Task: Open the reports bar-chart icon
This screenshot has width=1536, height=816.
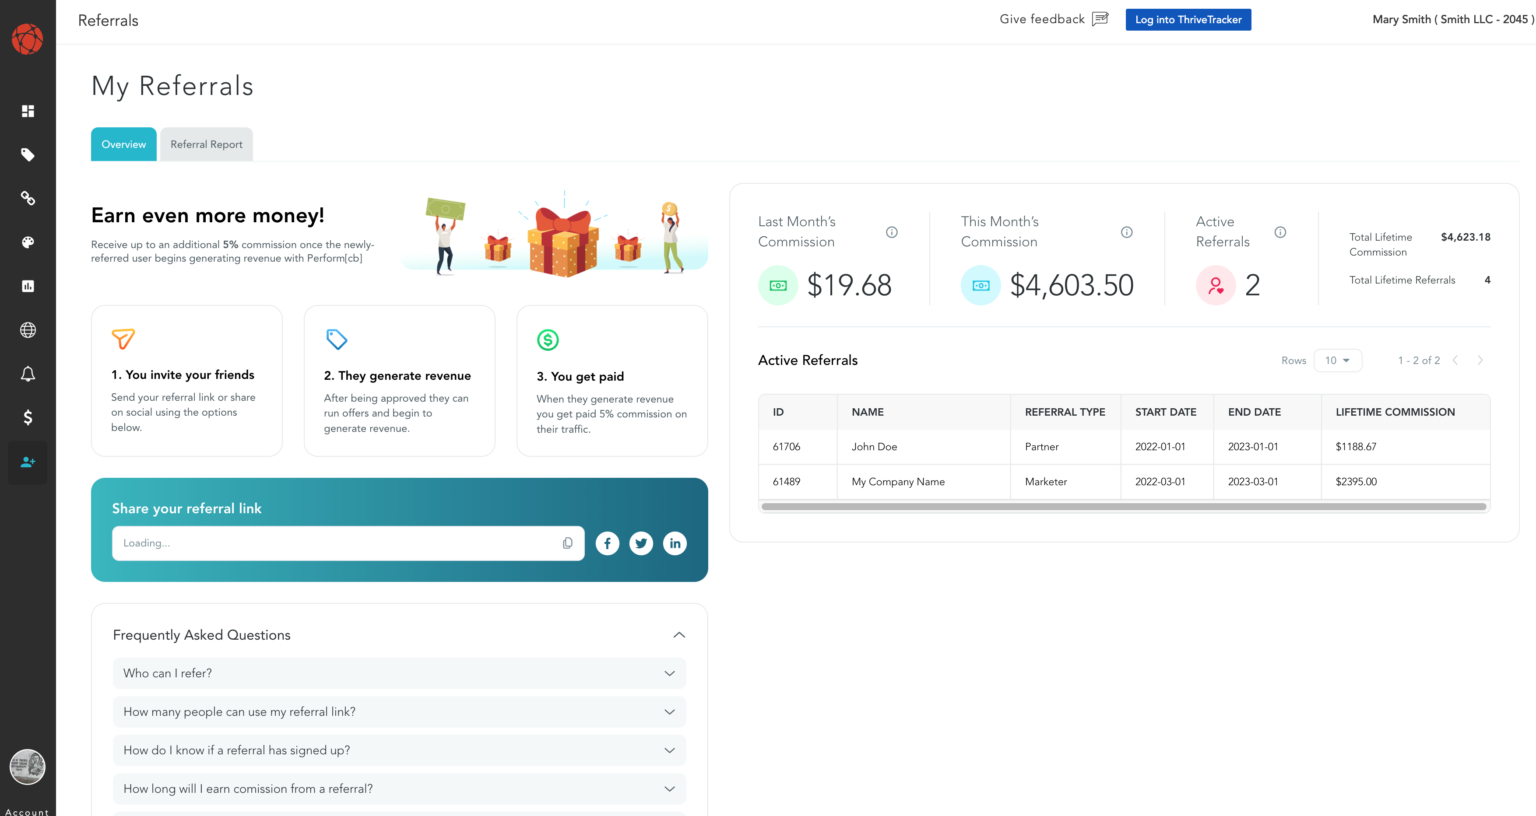Action: pyautogui.click(x=27, y=286)
